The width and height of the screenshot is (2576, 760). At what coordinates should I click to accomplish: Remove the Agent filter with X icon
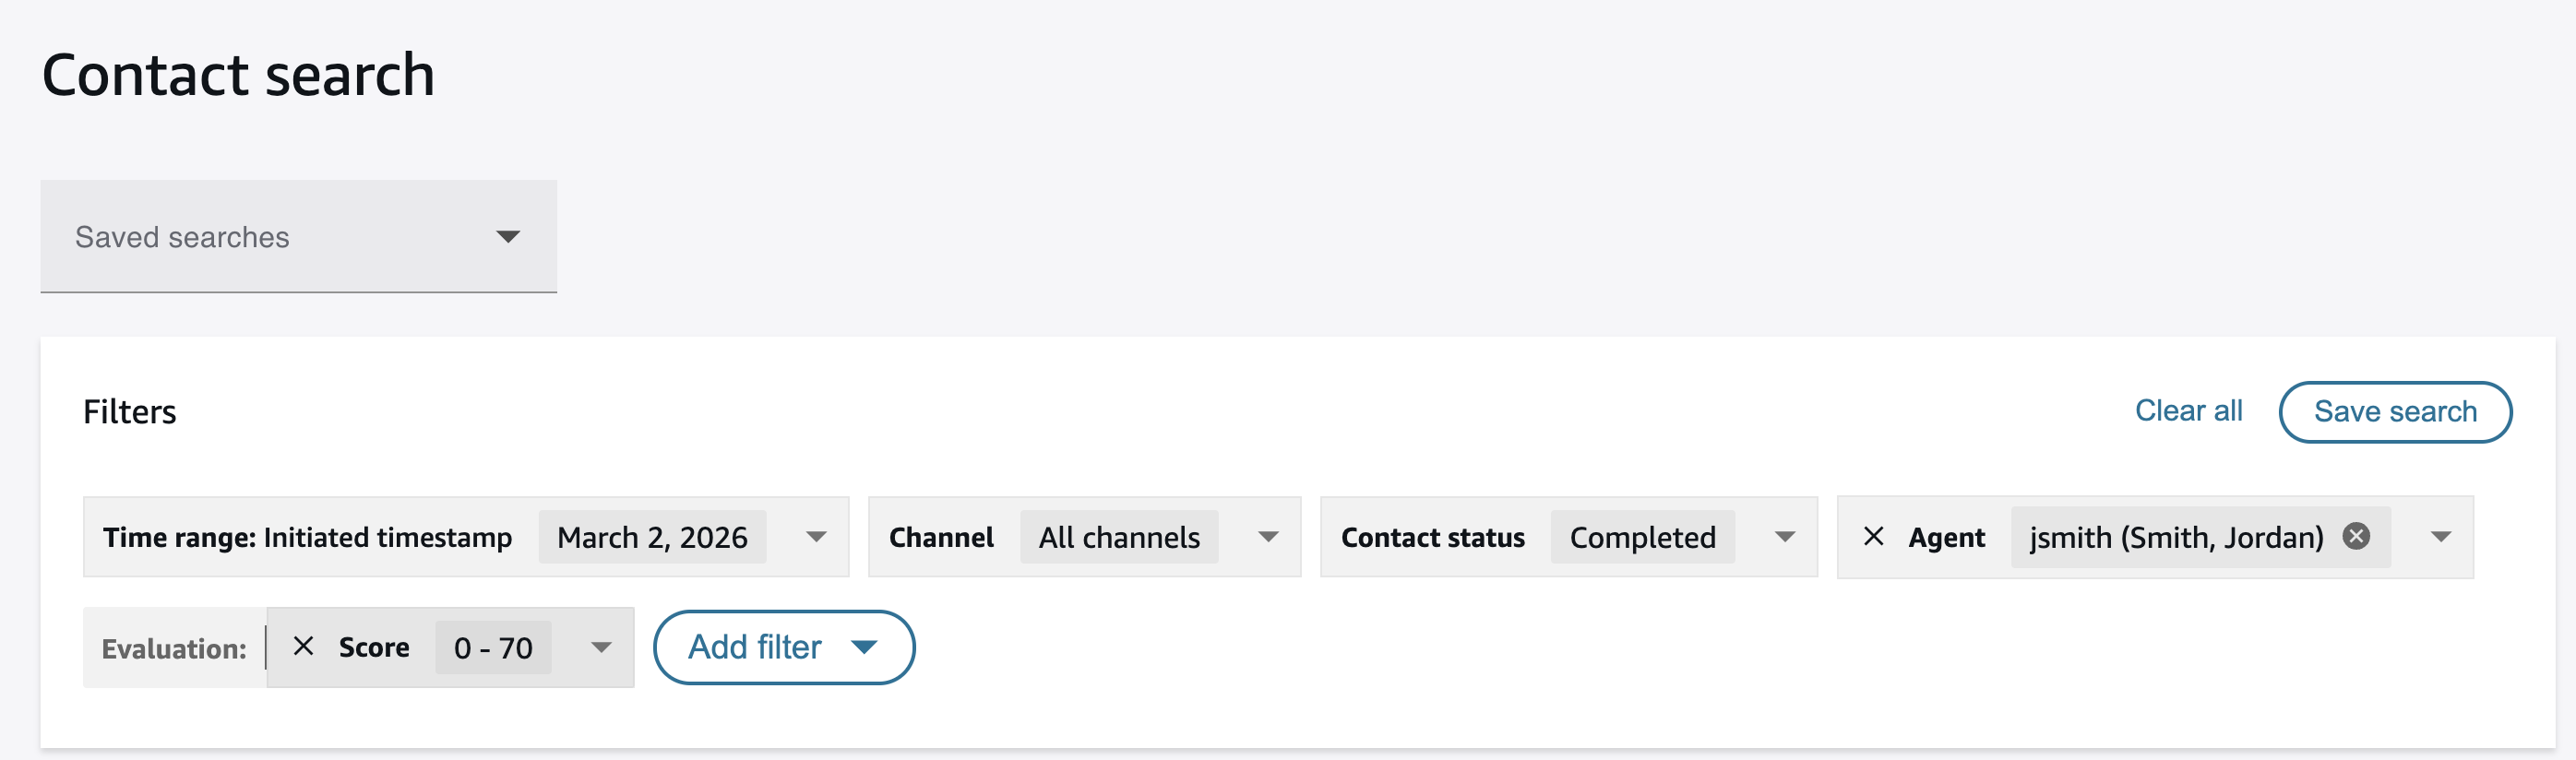(1873, 537)
